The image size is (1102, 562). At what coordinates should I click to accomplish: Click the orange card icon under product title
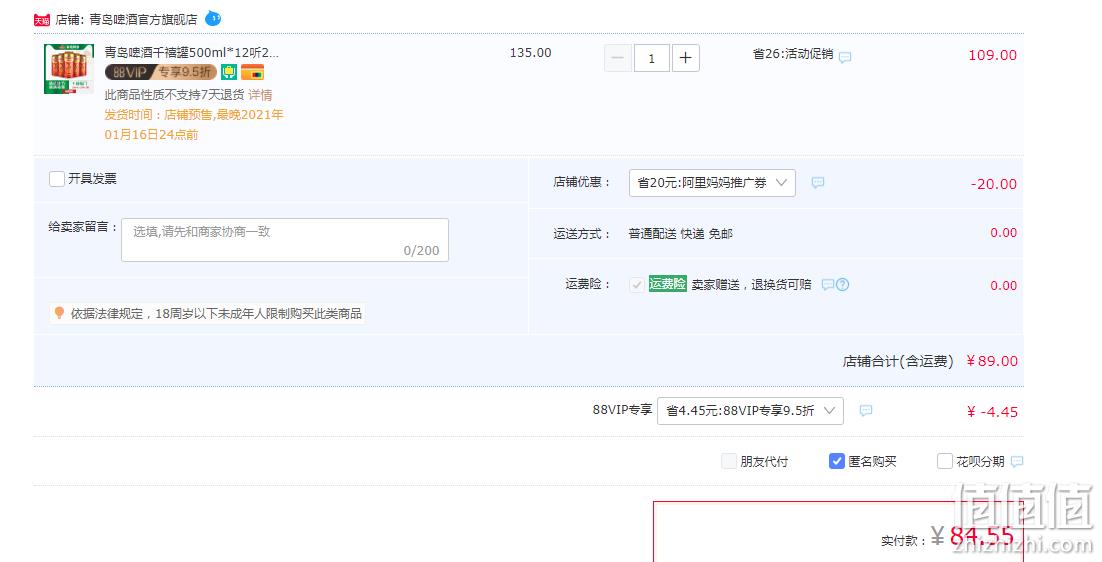click(252, 72)
